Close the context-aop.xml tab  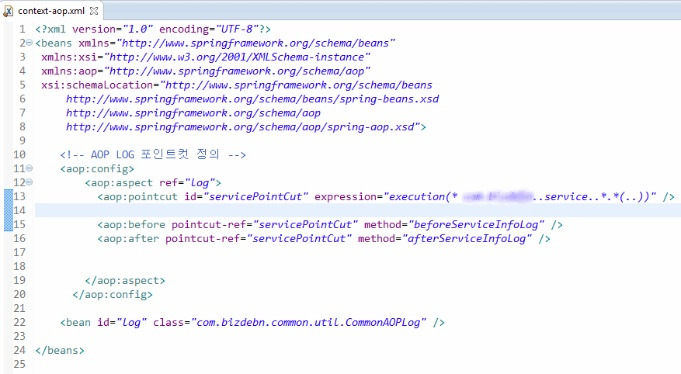pyautogui.click(x=94, y=11)
